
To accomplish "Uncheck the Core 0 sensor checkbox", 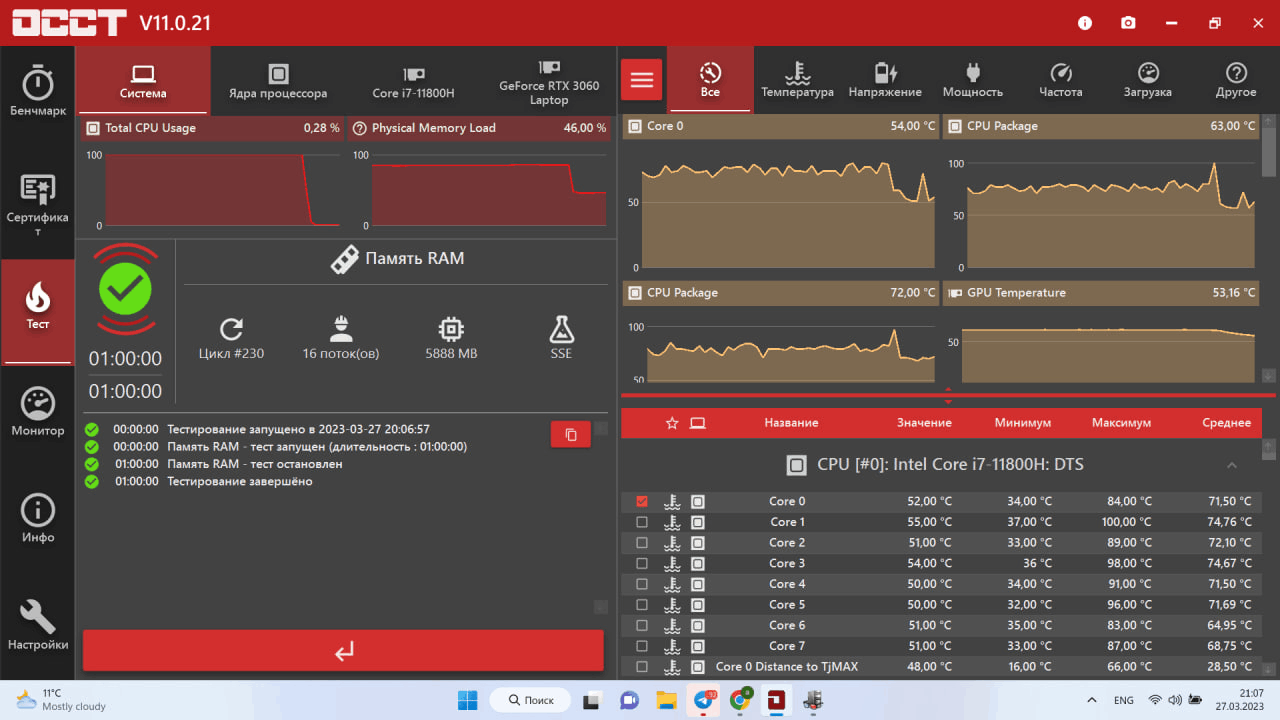I will (642, 501).
